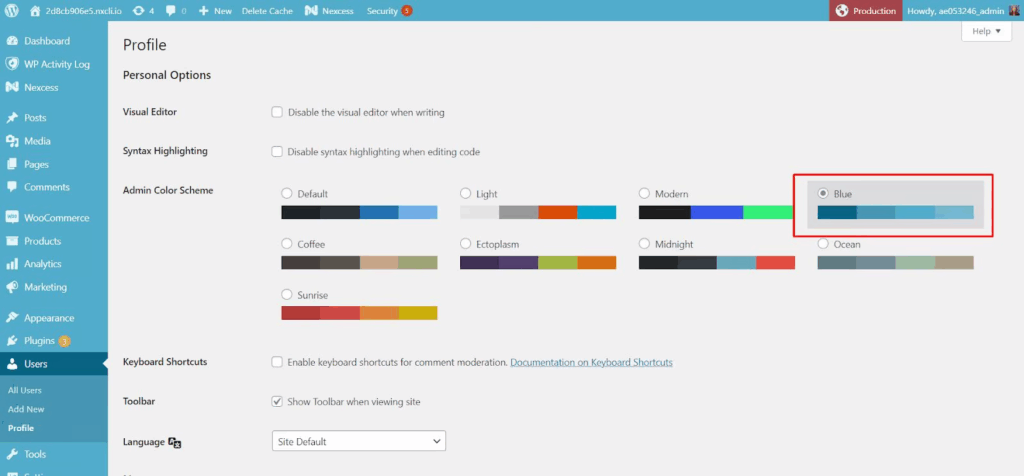Click the Appearance paintbrush icon
This screenshot has width=1024, height=476.
pyautogui.click(x=12, y=318)
